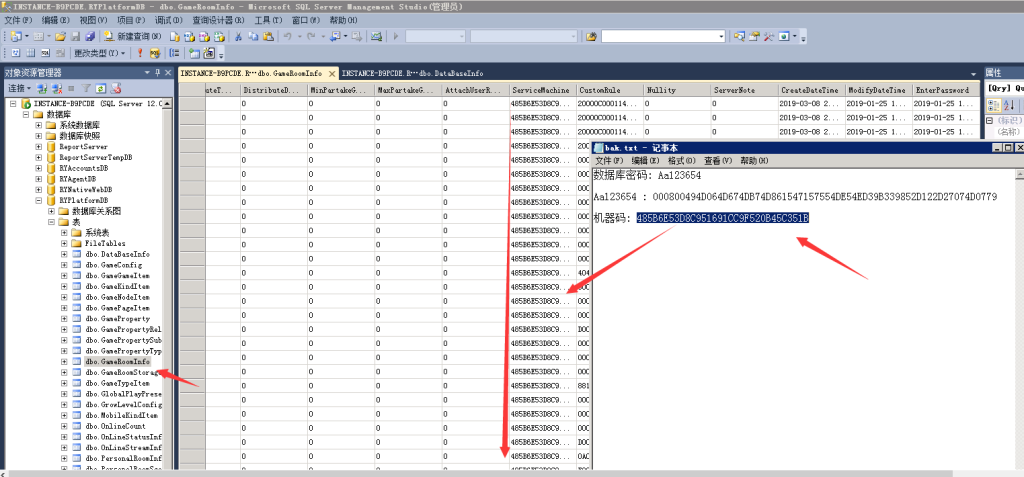Collapse the RYPlatformDB database node
The image size is (1024, 477).
click(x=39, y=200)
